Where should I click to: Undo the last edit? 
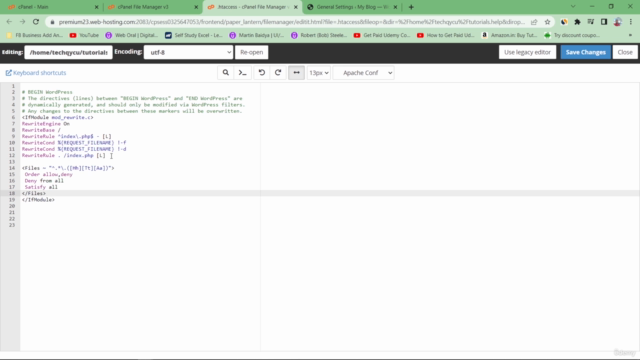pos(262,73)
